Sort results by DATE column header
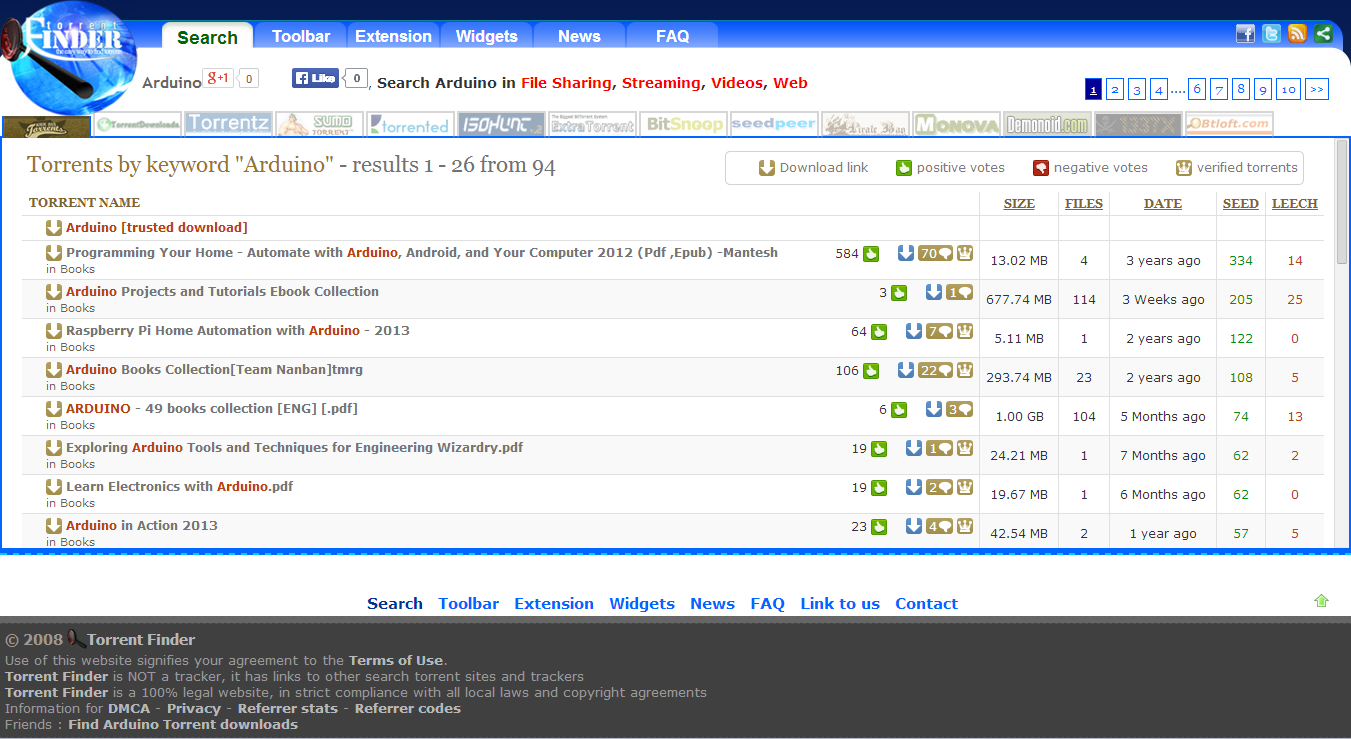 point(1163,204)
